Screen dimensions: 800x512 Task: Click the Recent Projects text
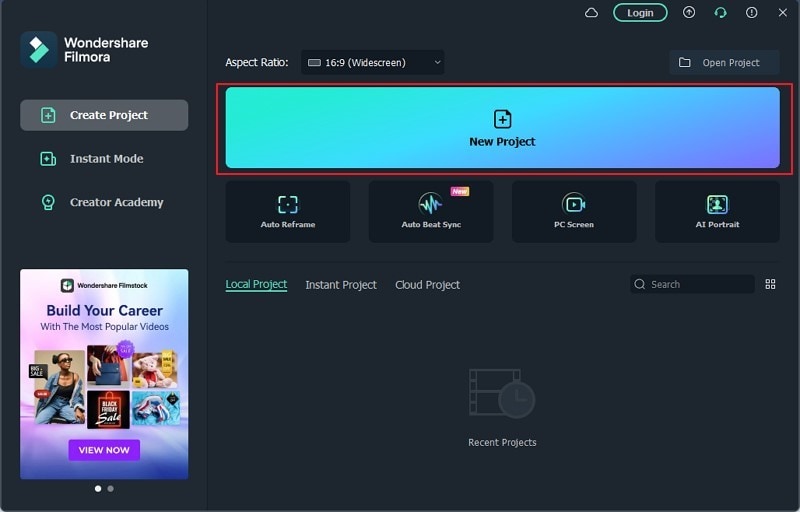click(x=503, y=443)
